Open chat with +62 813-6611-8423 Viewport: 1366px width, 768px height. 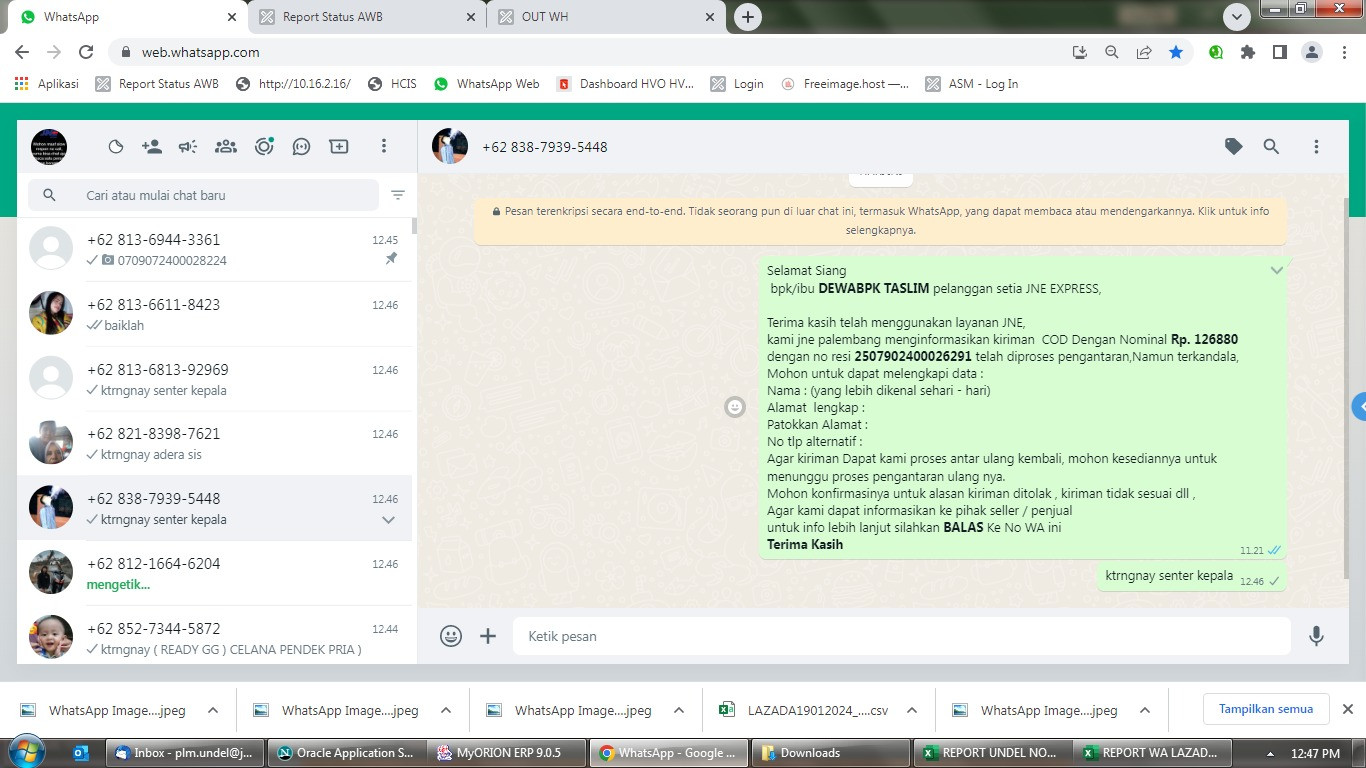click(x=214, y=314)
